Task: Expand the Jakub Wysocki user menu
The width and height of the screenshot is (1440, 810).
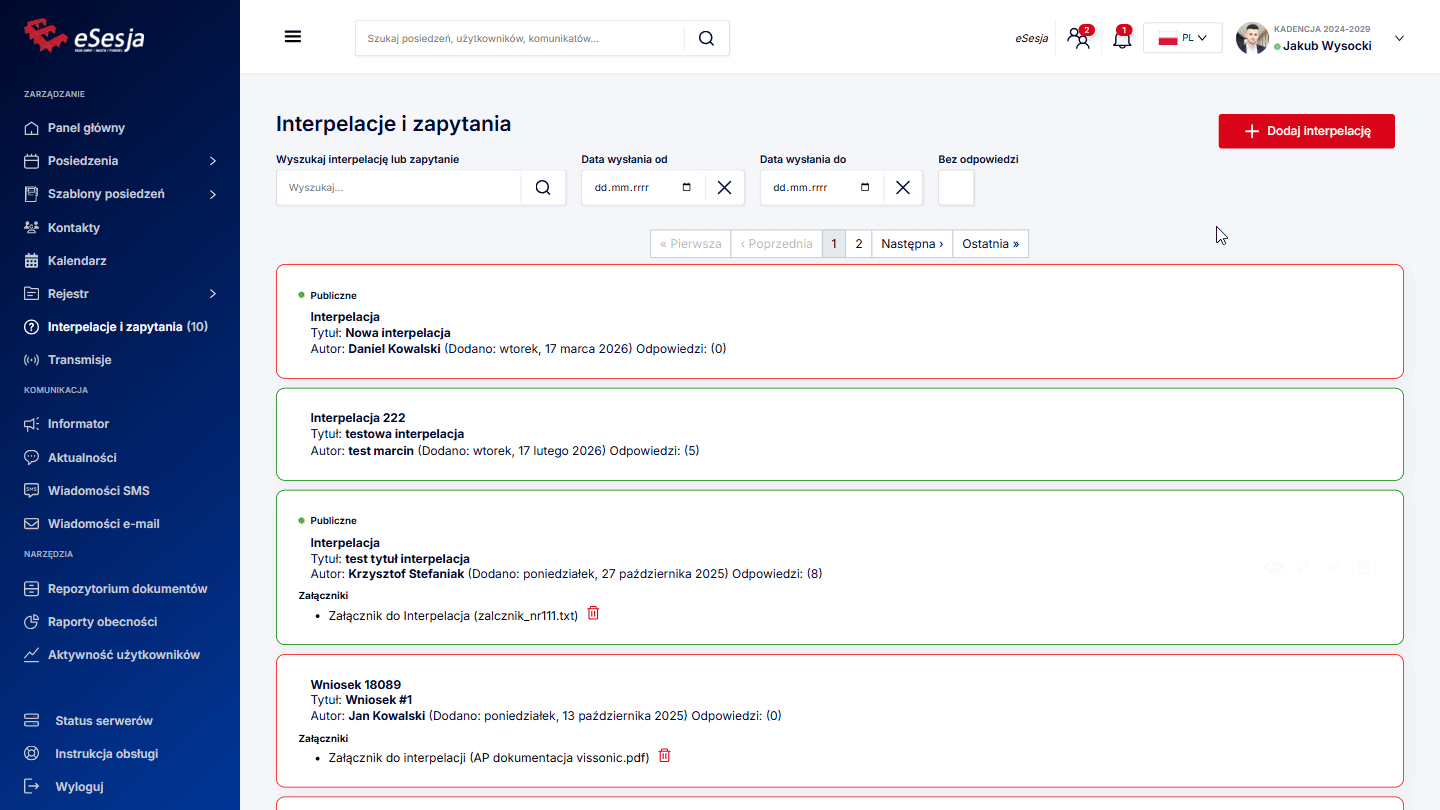Action: coord(1399,39)
